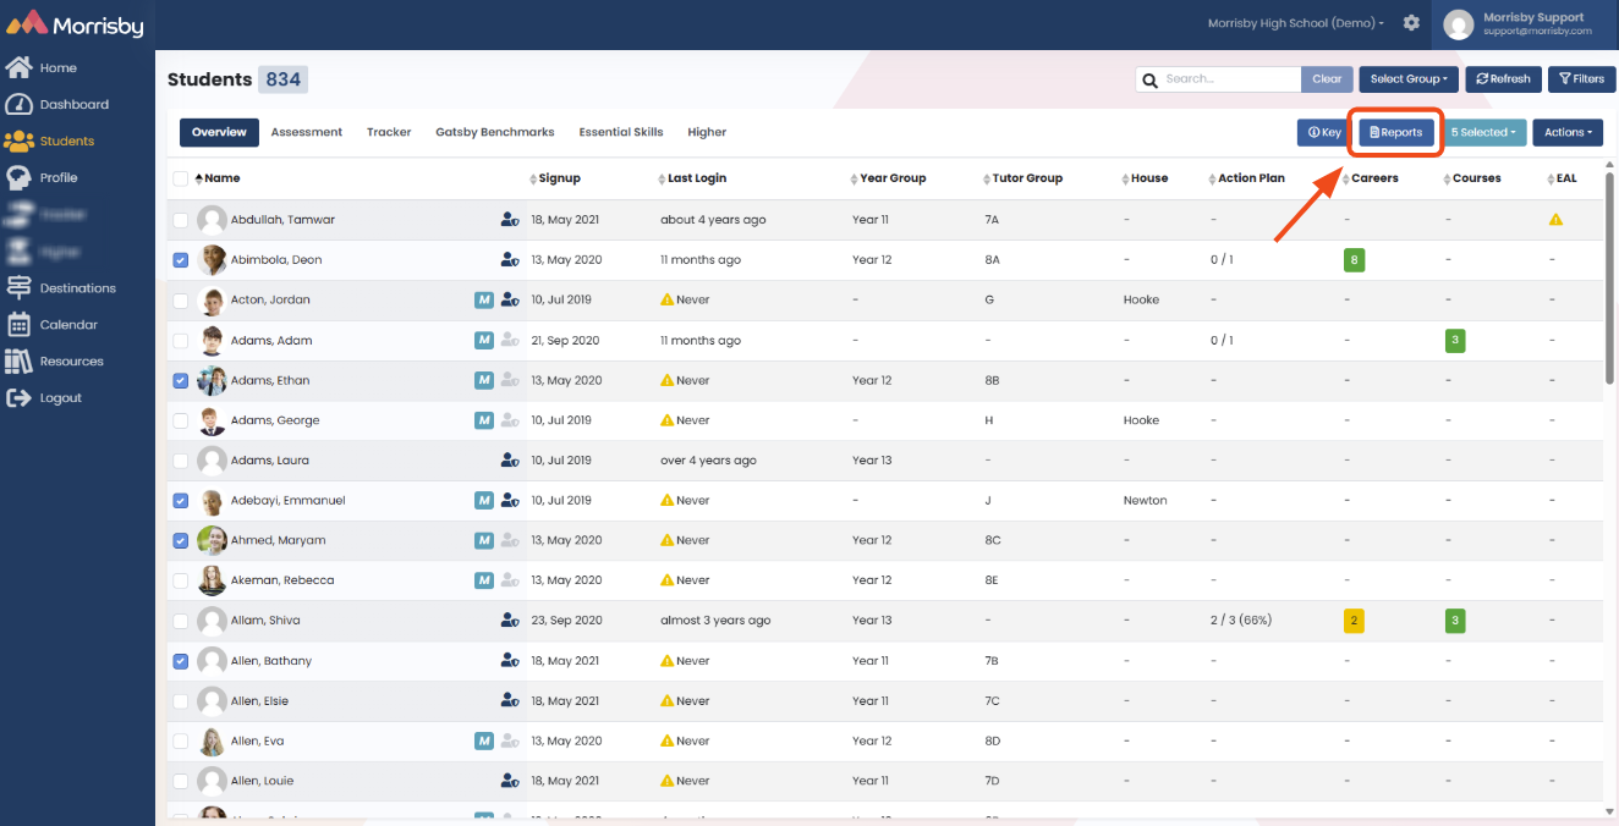Click the Morrisby logo

click(76, 24)
